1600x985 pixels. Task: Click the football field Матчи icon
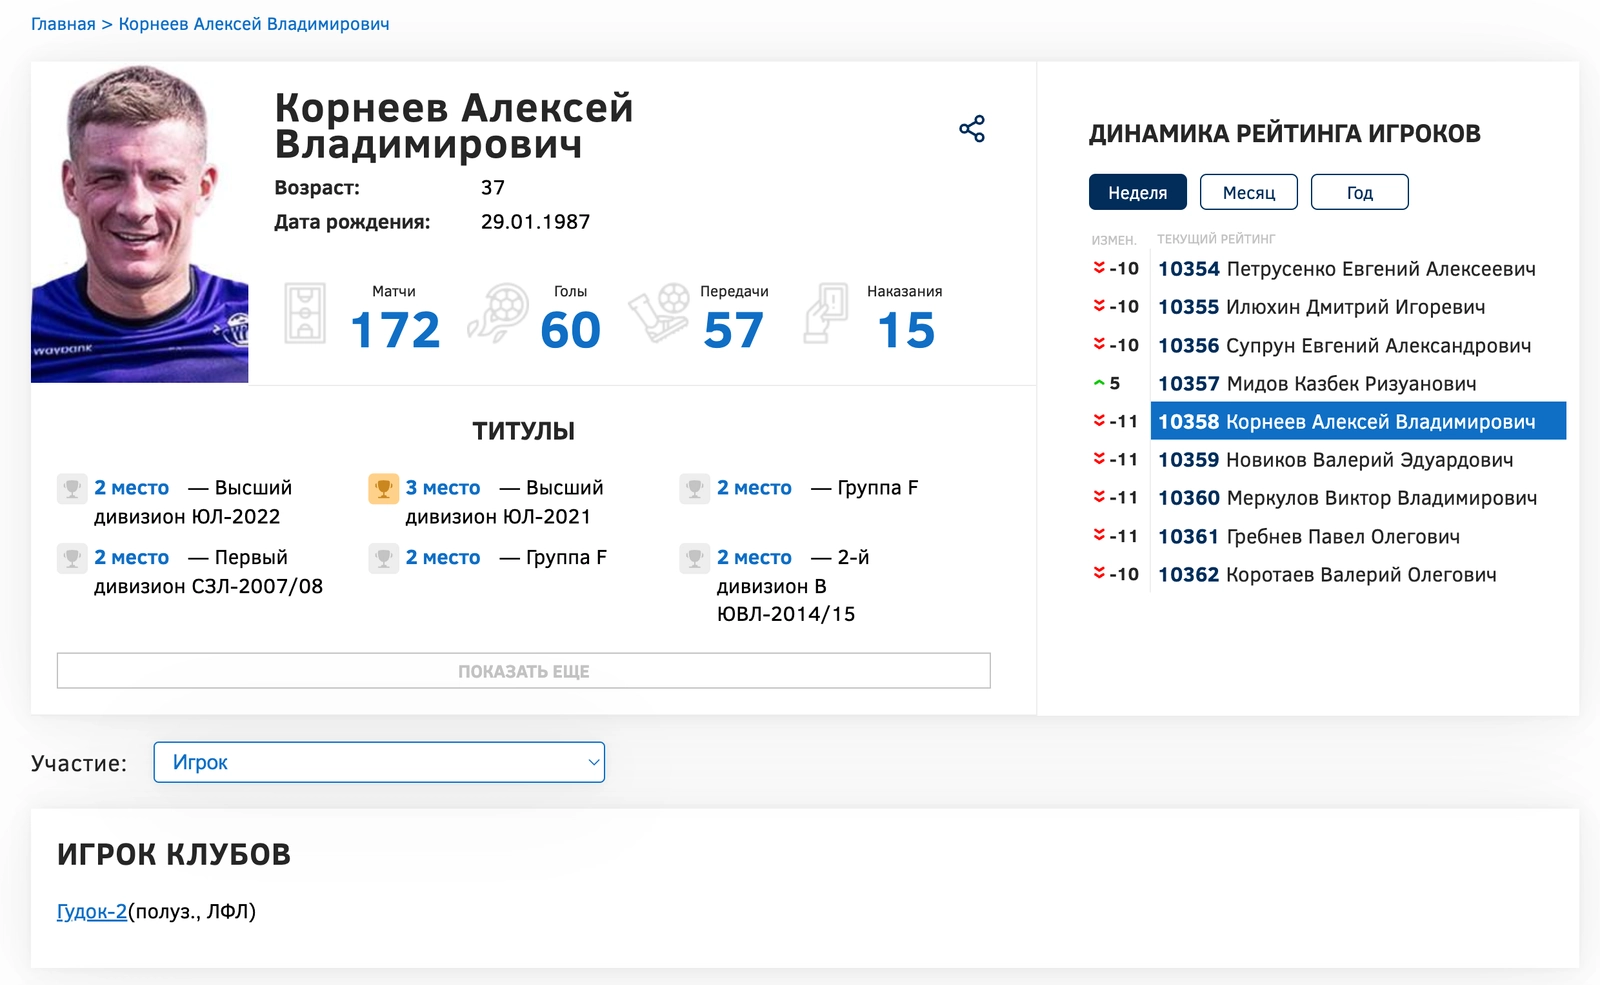click(x=305, y=313)
